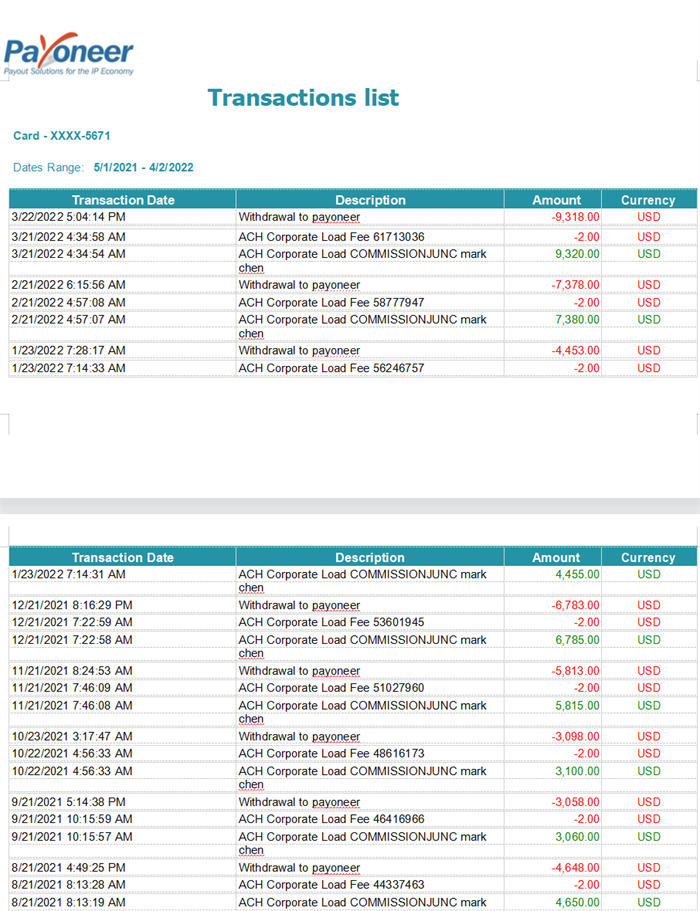Screen dimensions: 700x911
Task: Select amount '6,785.00'
Action: 577,640
